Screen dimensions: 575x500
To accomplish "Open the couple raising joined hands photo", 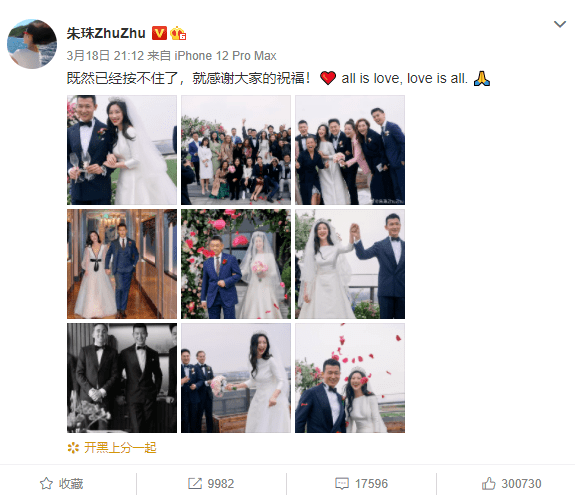I will coord(350,264).
